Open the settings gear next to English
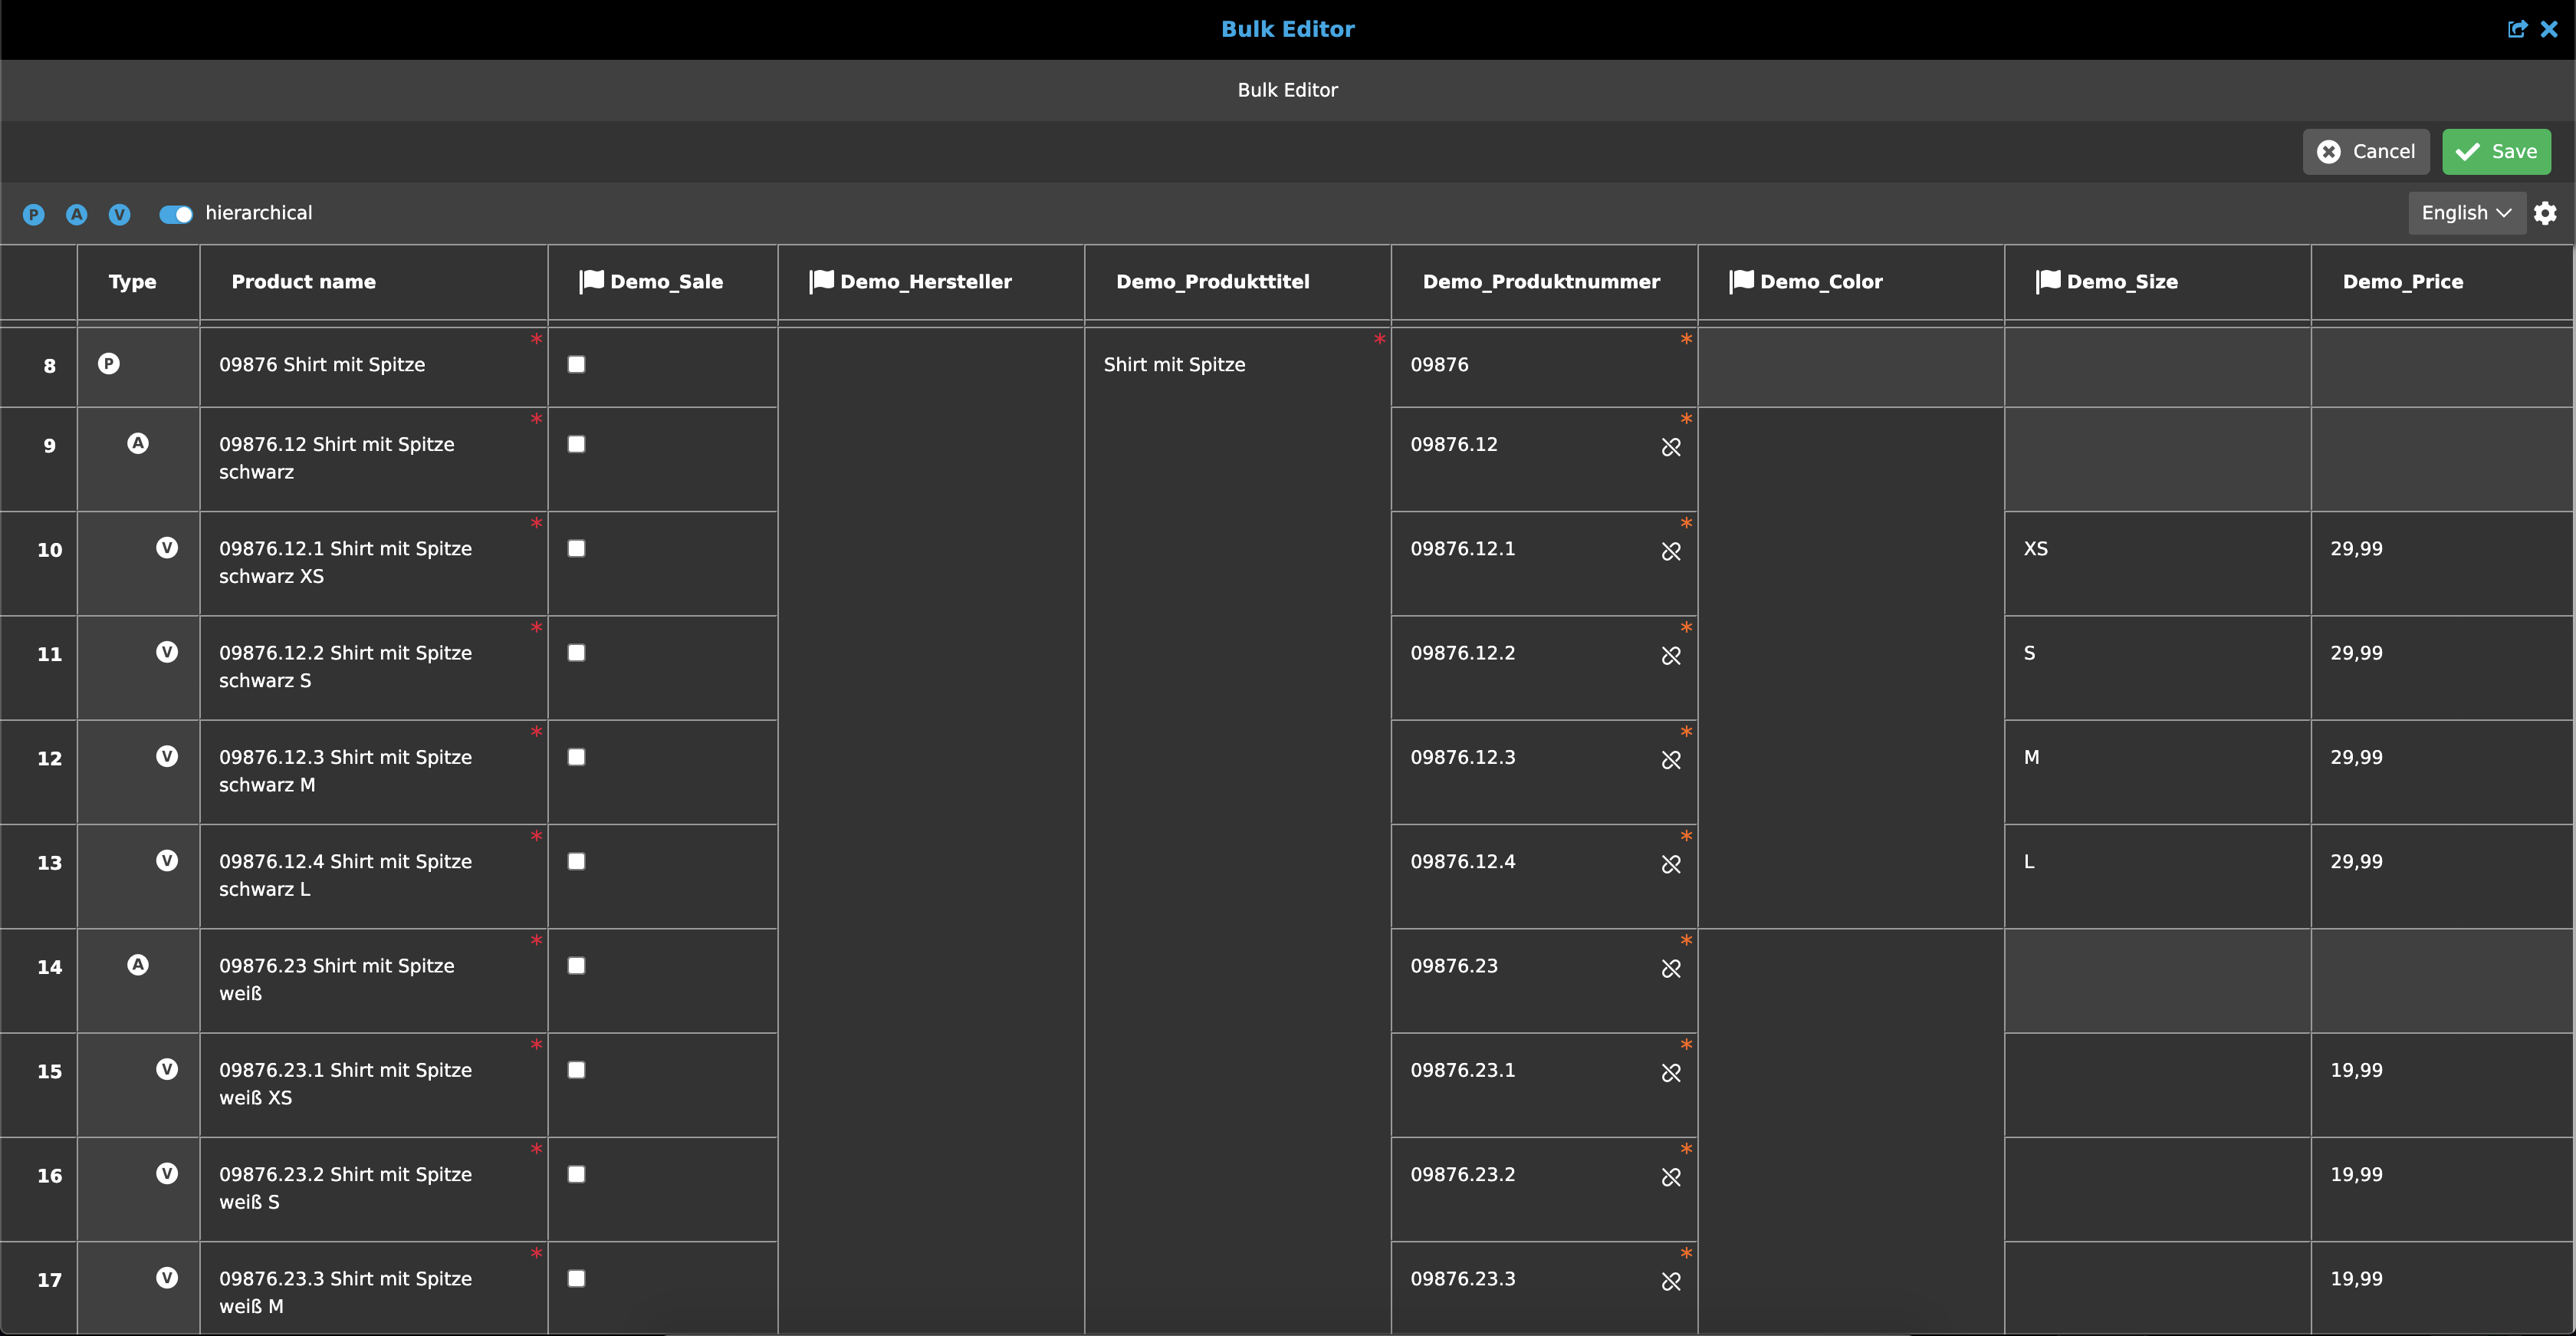 coord(2546,213)
